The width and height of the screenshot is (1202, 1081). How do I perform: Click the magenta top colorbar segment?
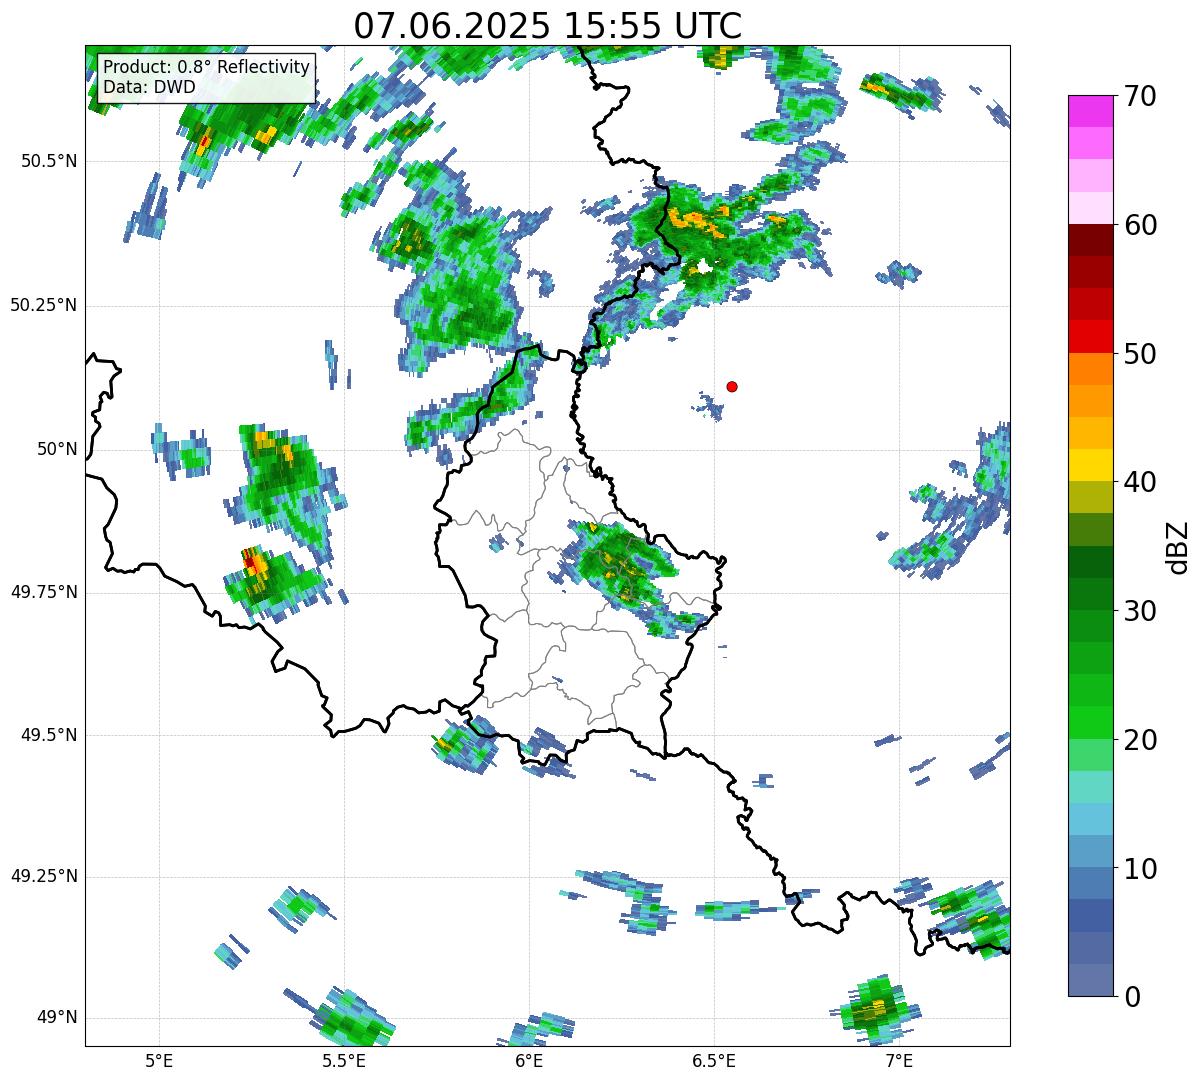point(1091,111)
